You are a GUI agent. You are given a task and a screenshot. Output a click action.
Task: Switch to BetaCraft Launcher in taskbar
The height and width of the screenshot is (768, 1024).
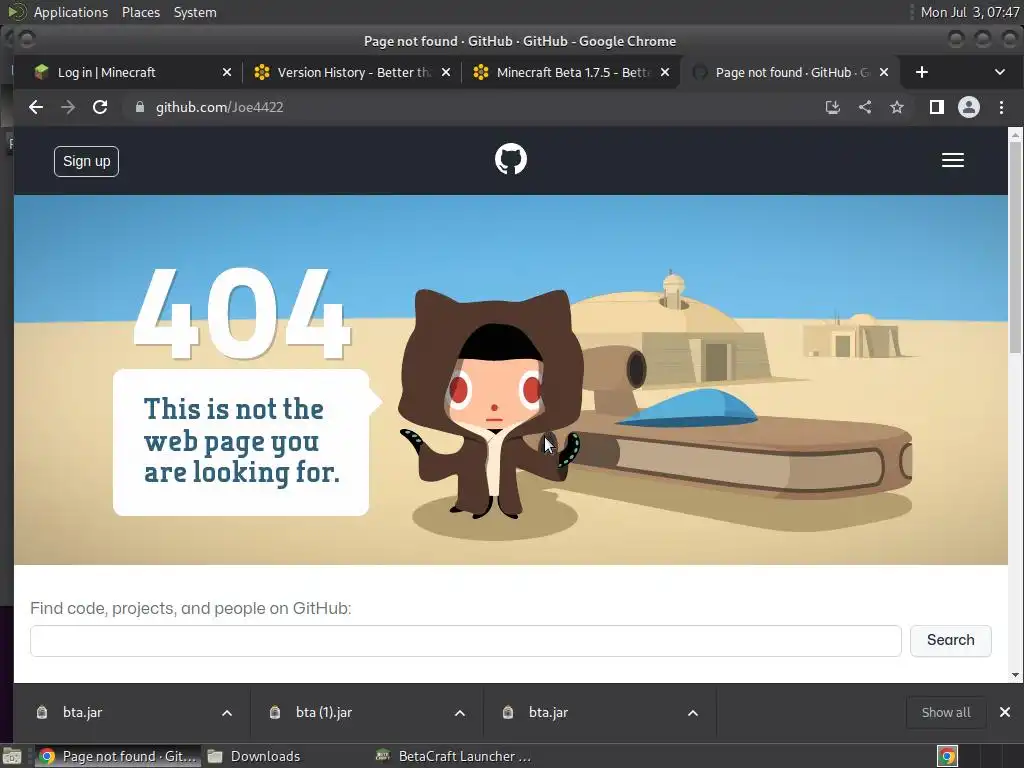pos(454,756)
